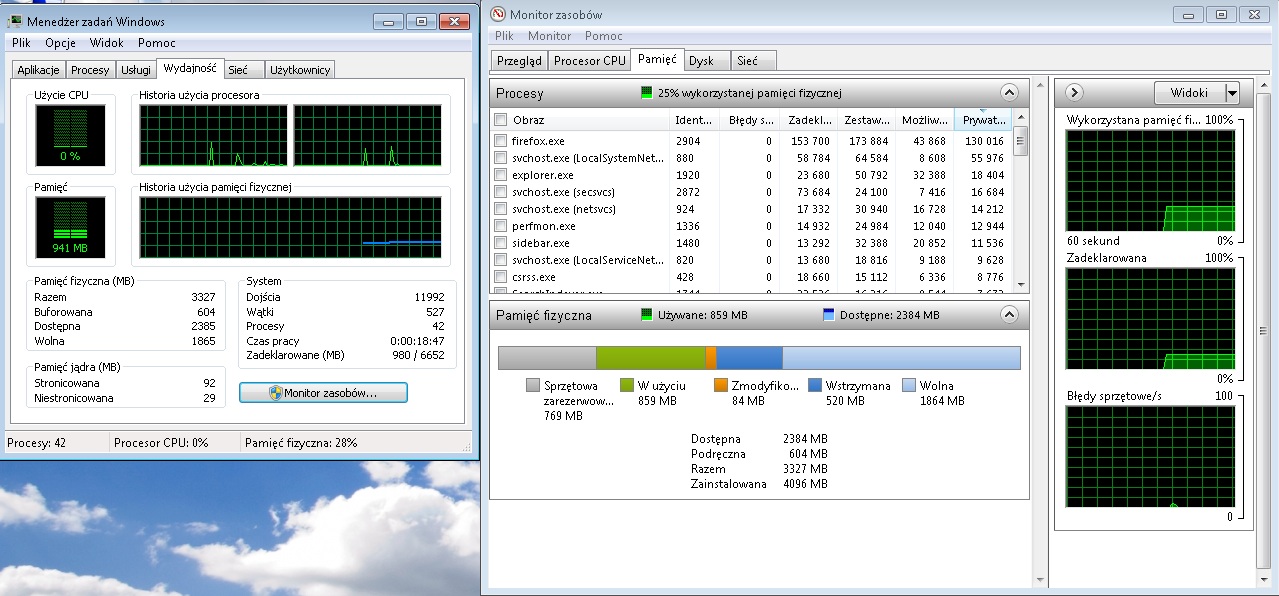1279x596 pixels.
Task: Click the Widoki button
Action: tap(1189, 93)
